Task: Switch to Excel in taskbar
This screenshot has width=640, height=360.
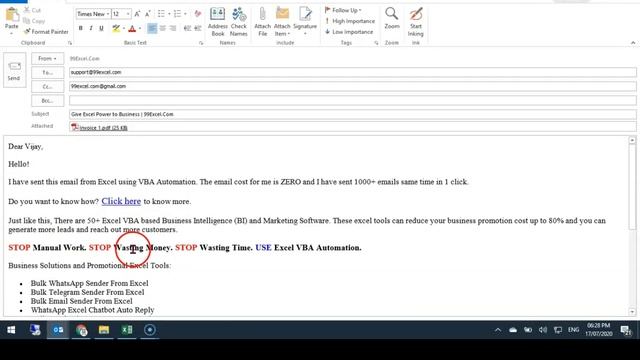Action: (x=127, y=330)
